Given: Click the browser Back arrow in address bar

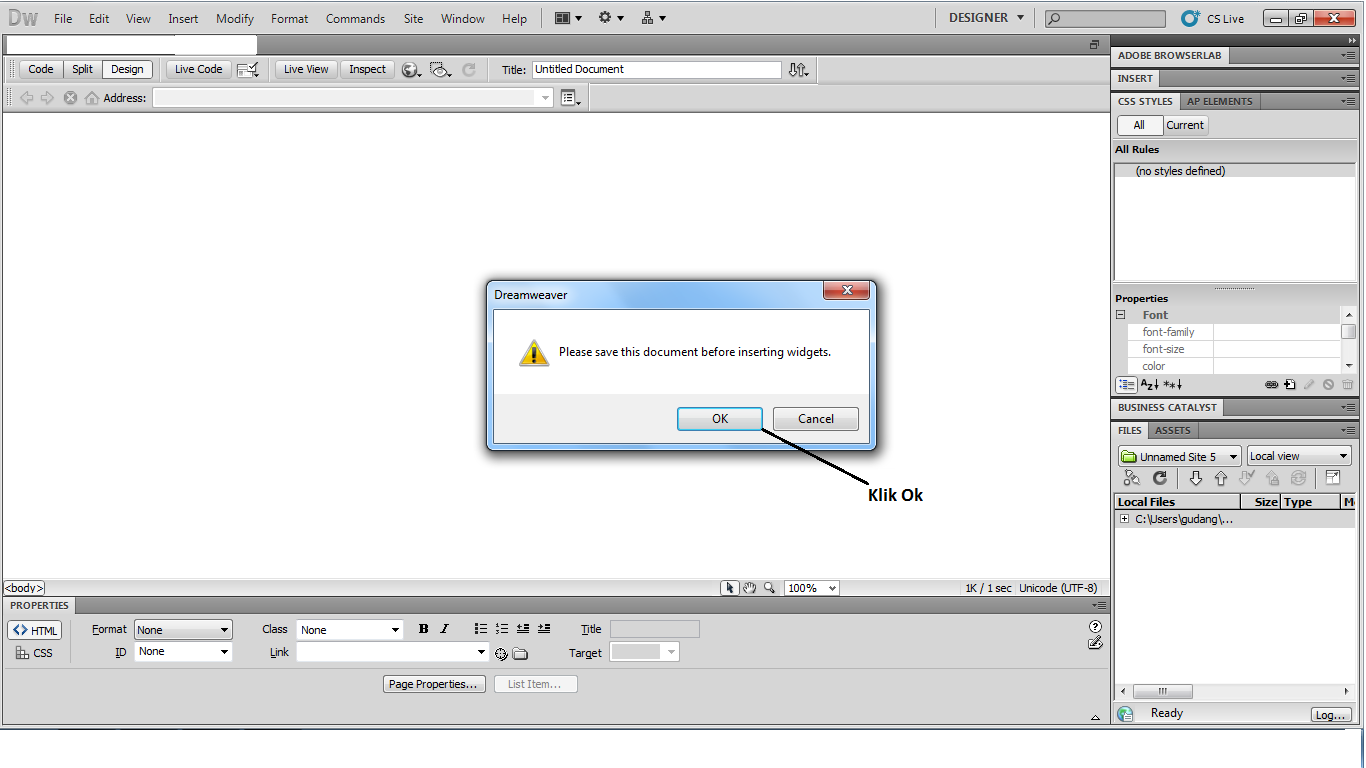Looking at the screenshot, I should [x=27, y=98].
